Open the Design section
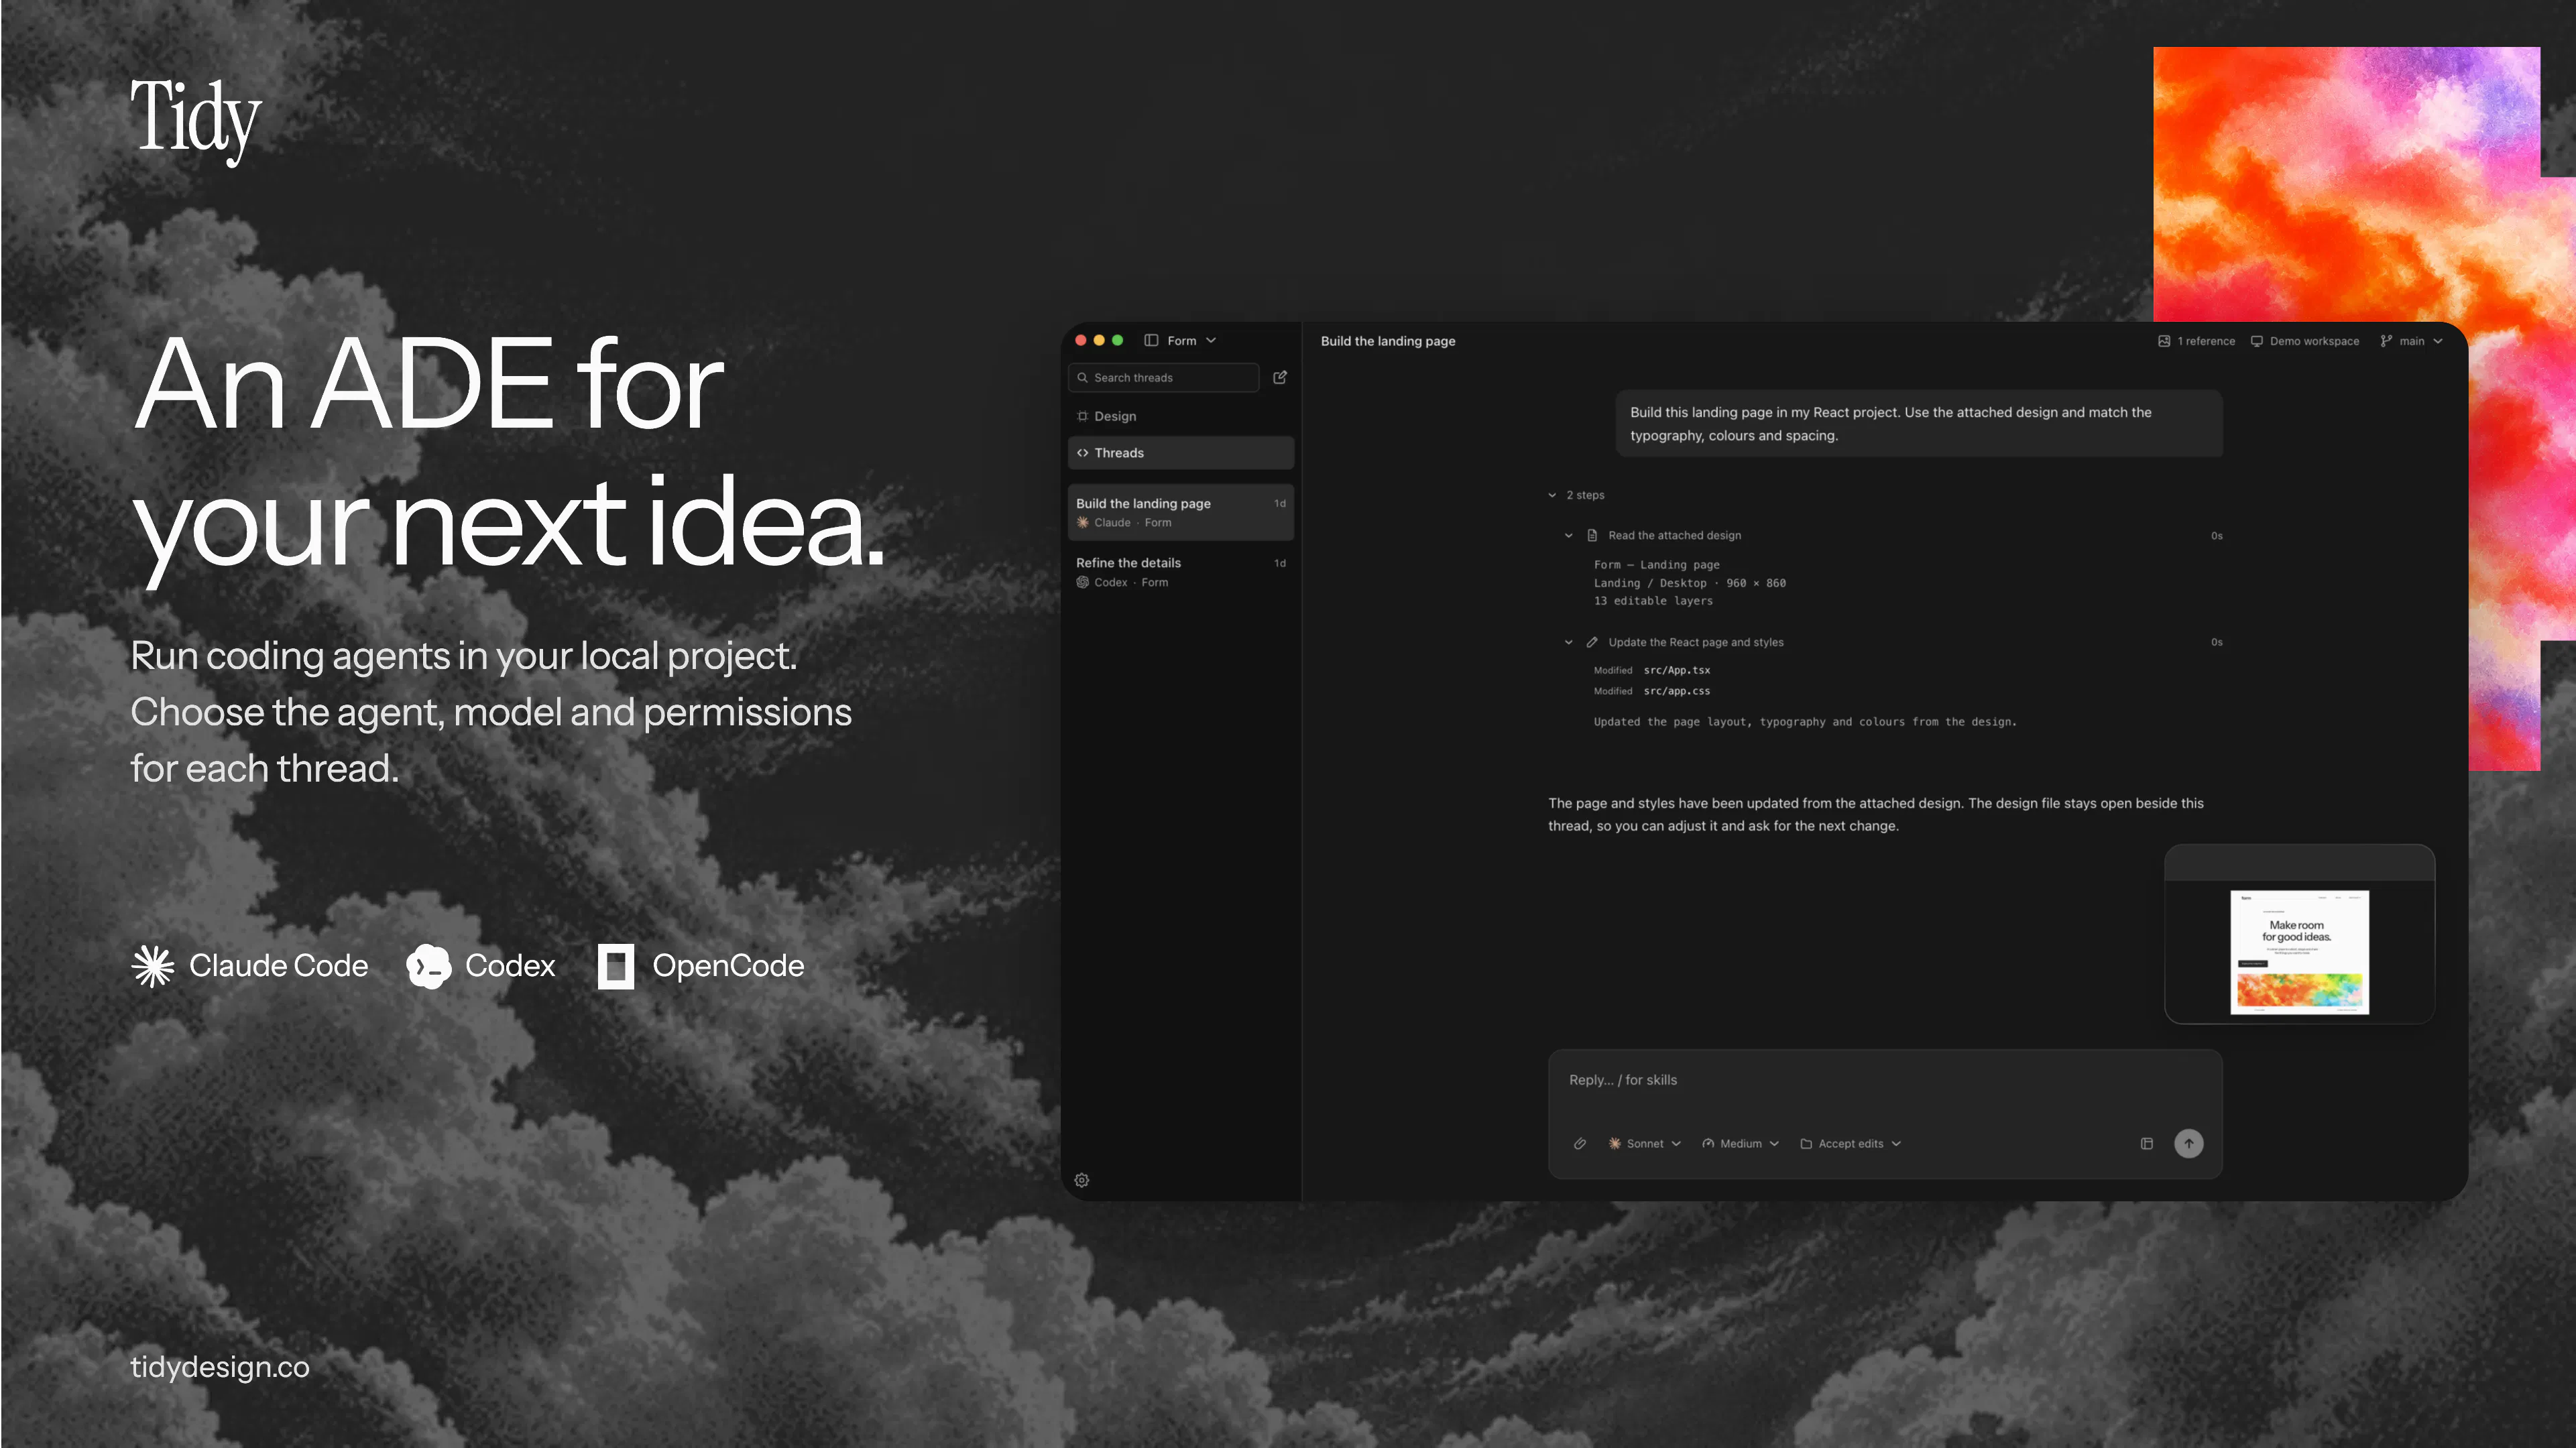Image resolution: width=2576 pixels, height=1448 pixels. 1181,416
